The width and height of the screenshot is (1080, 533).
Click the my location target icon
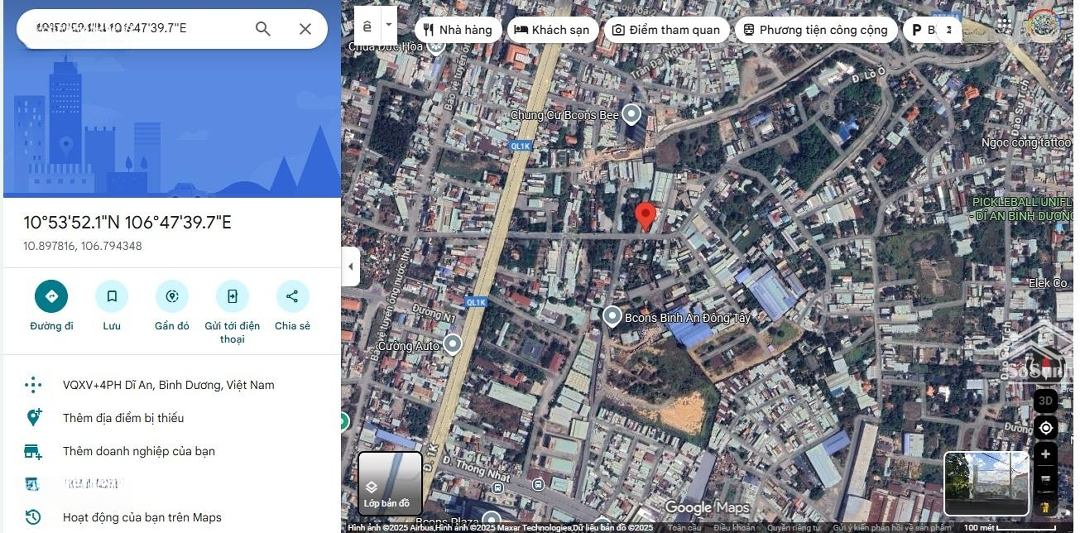(1046, 428)
